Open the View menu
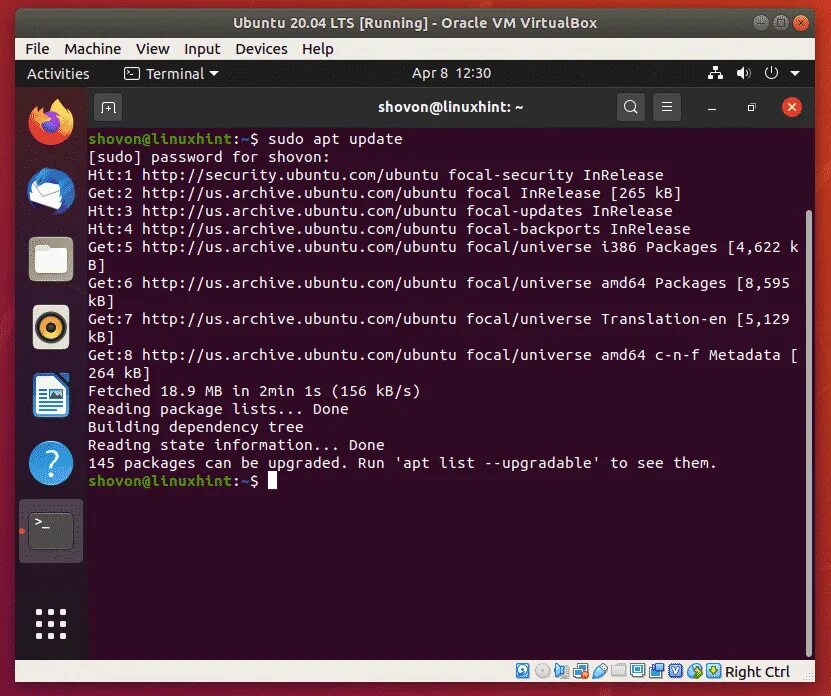The width and height of the screenshot is (831, 696). click(x=153, y=49)
